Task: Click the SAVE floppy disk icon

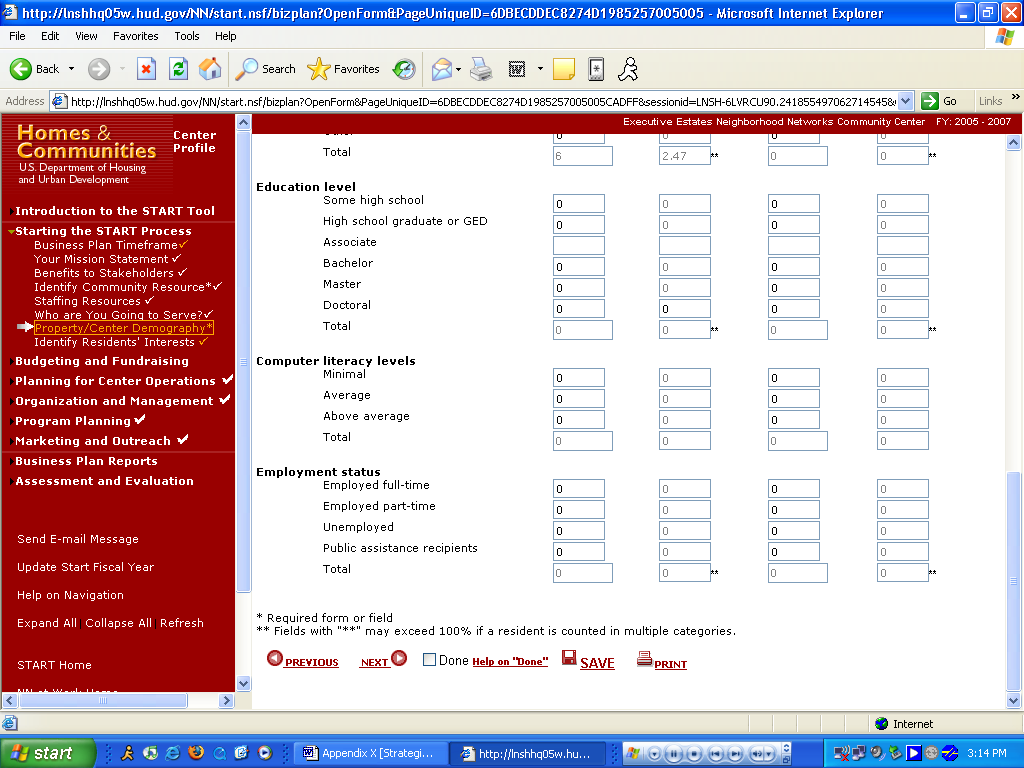Action: click(x=569, y=658)
